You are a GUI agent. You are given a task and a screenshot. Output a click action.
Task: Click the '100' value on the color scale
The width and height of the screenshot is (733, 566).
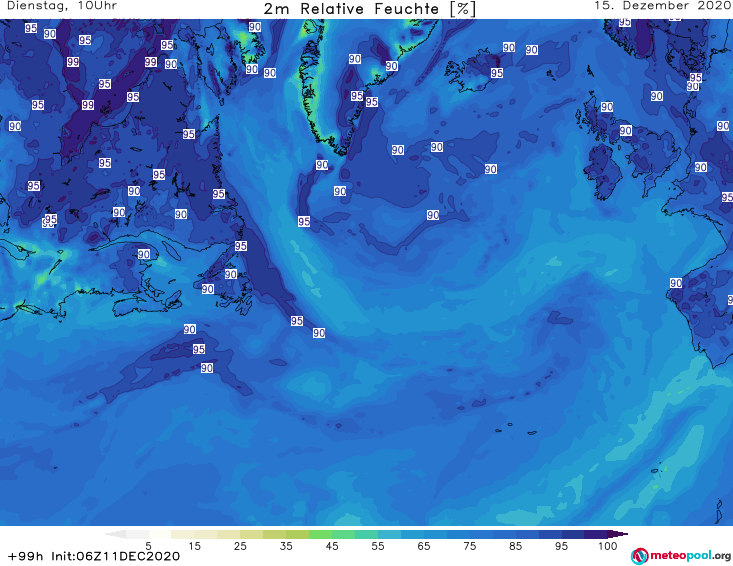pyautogui.click(x=608, y=546)
